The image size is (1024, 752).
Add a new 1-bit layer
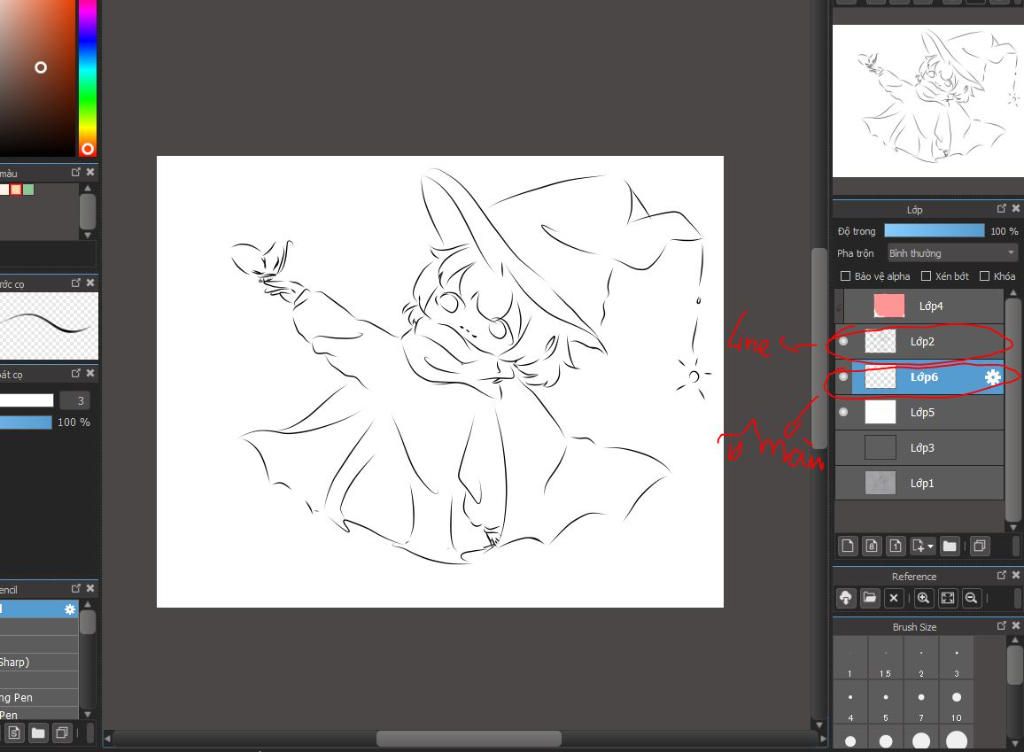pyautogui.click(x=895, y=546)
